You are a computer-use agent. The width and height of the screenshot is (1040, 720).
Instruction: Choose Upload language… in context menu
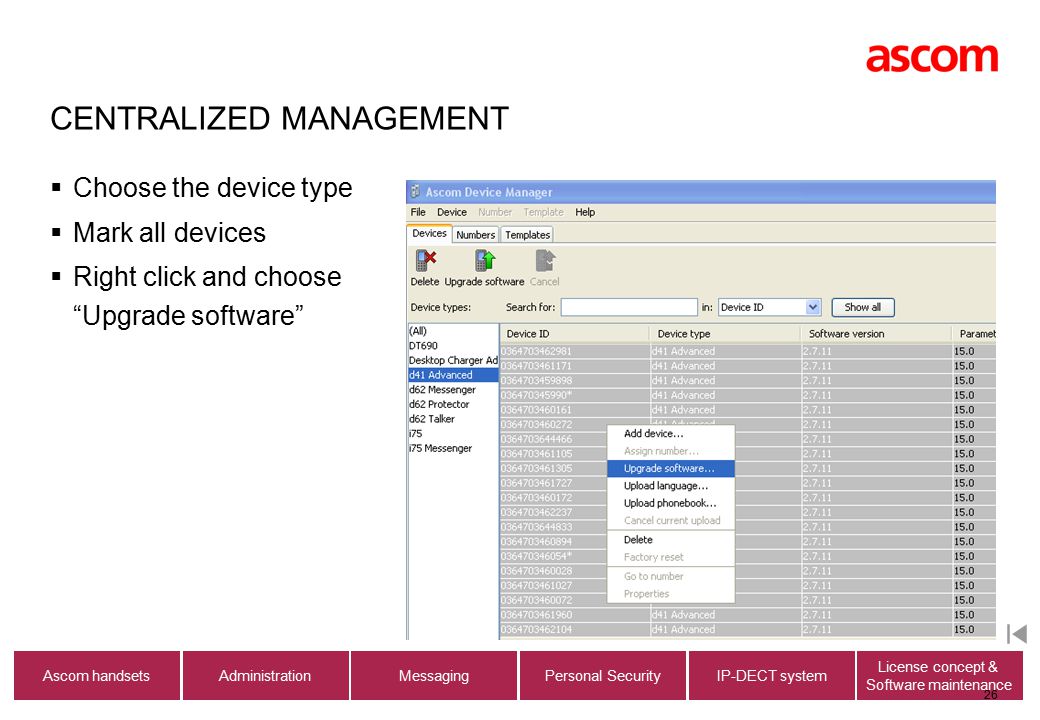coord(671,486)
